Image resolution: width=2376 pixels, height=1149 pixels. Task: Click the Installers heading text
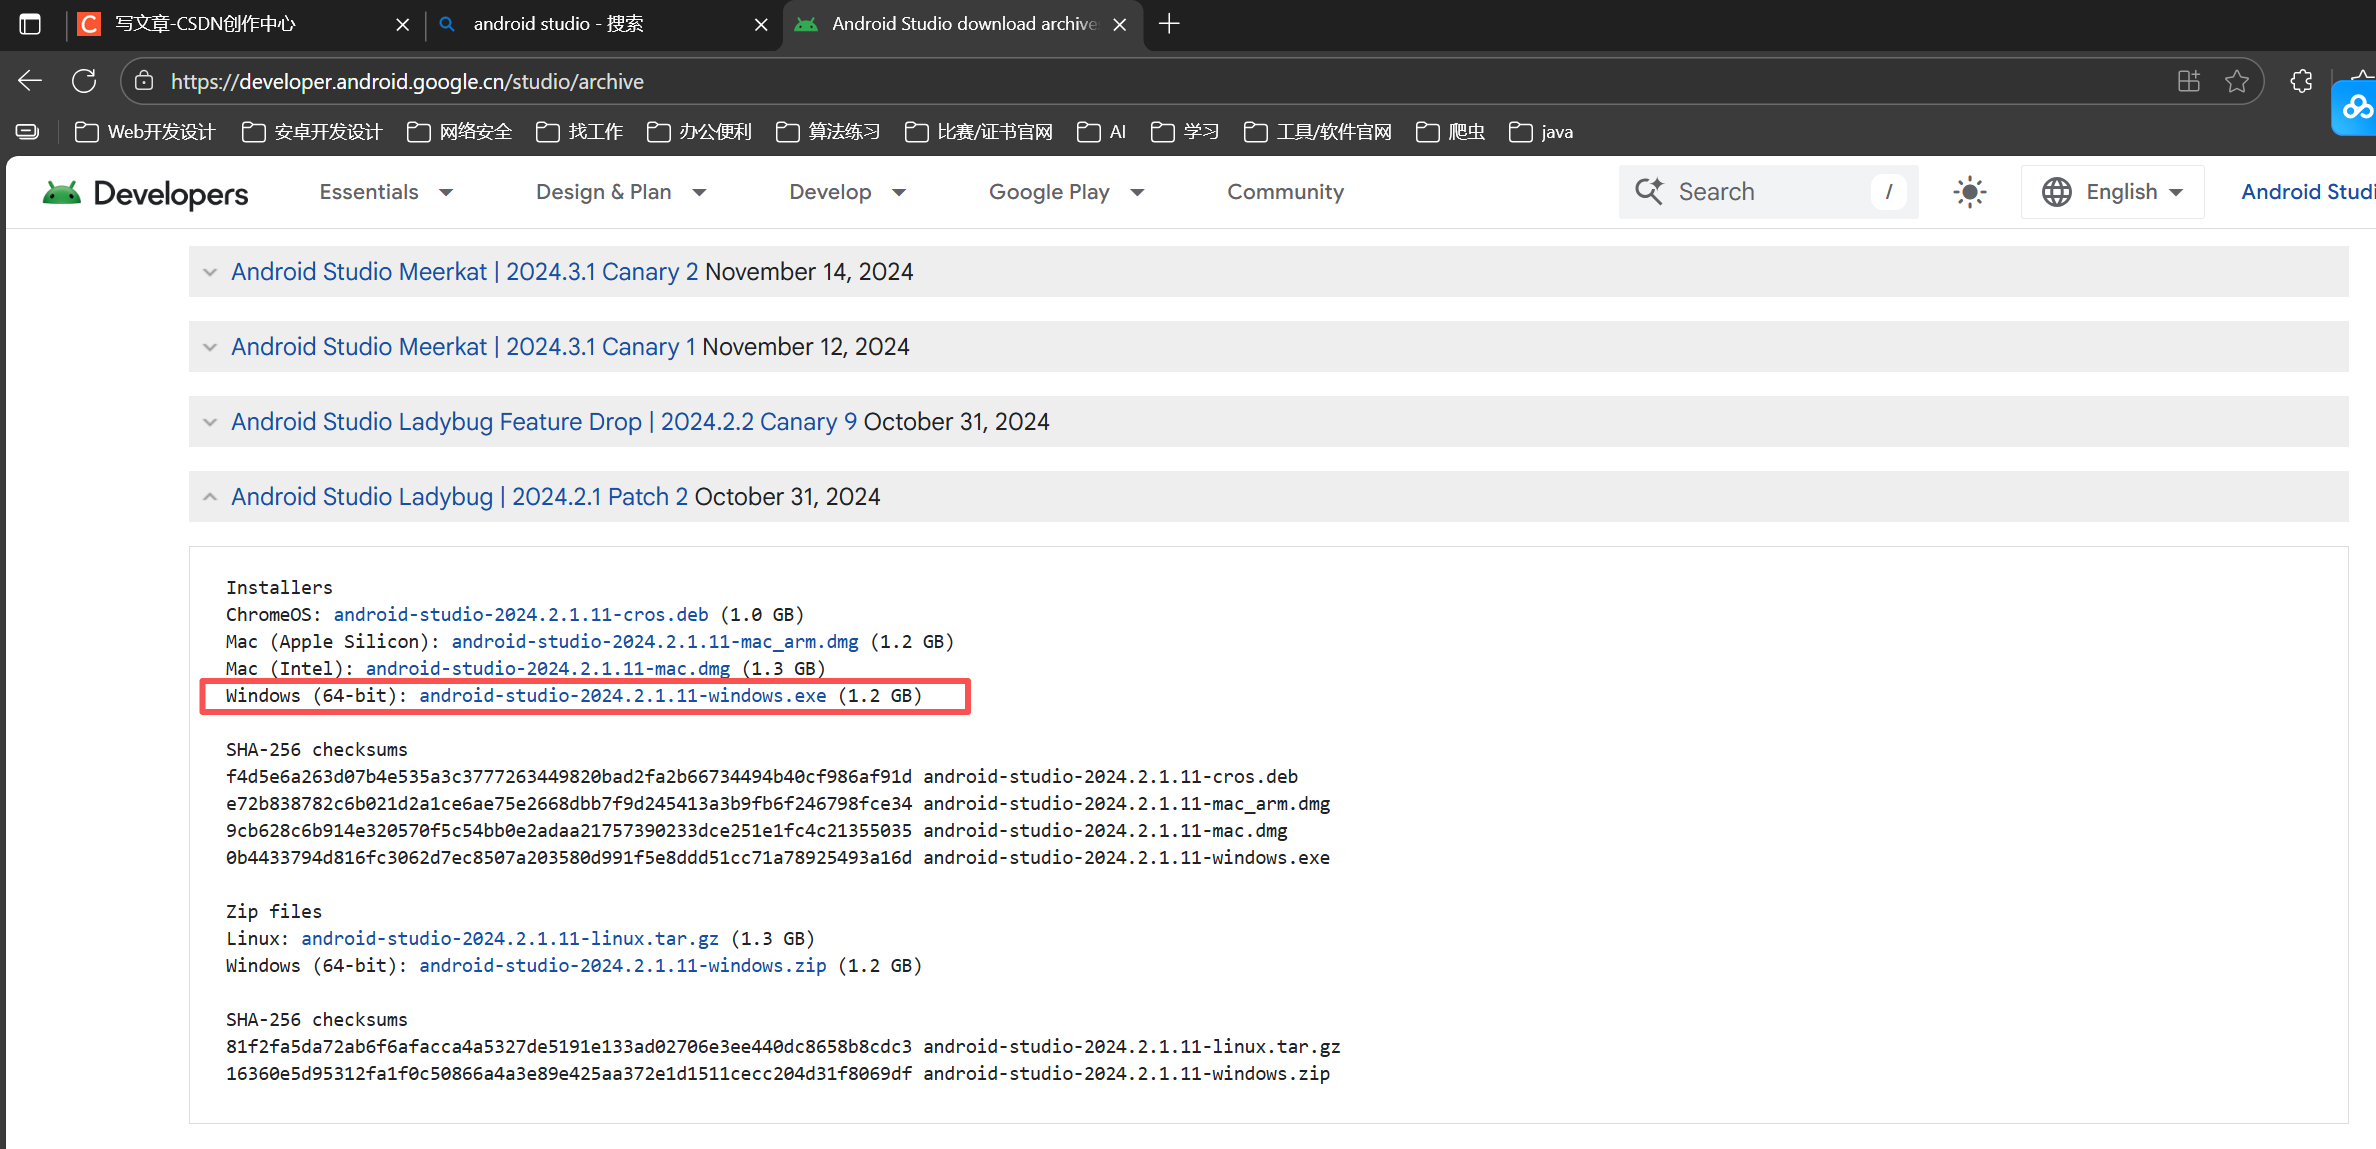click(279, 587)
